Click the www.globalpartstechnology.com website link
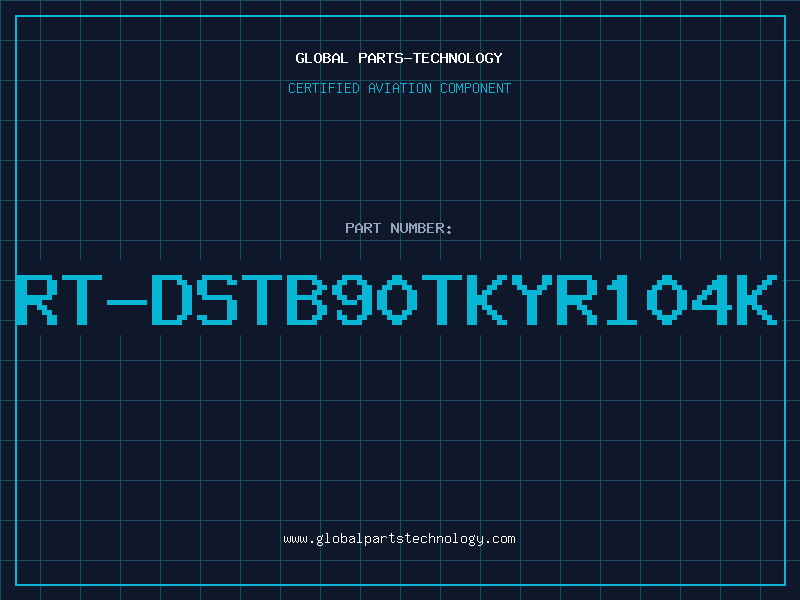 (399, 539)
